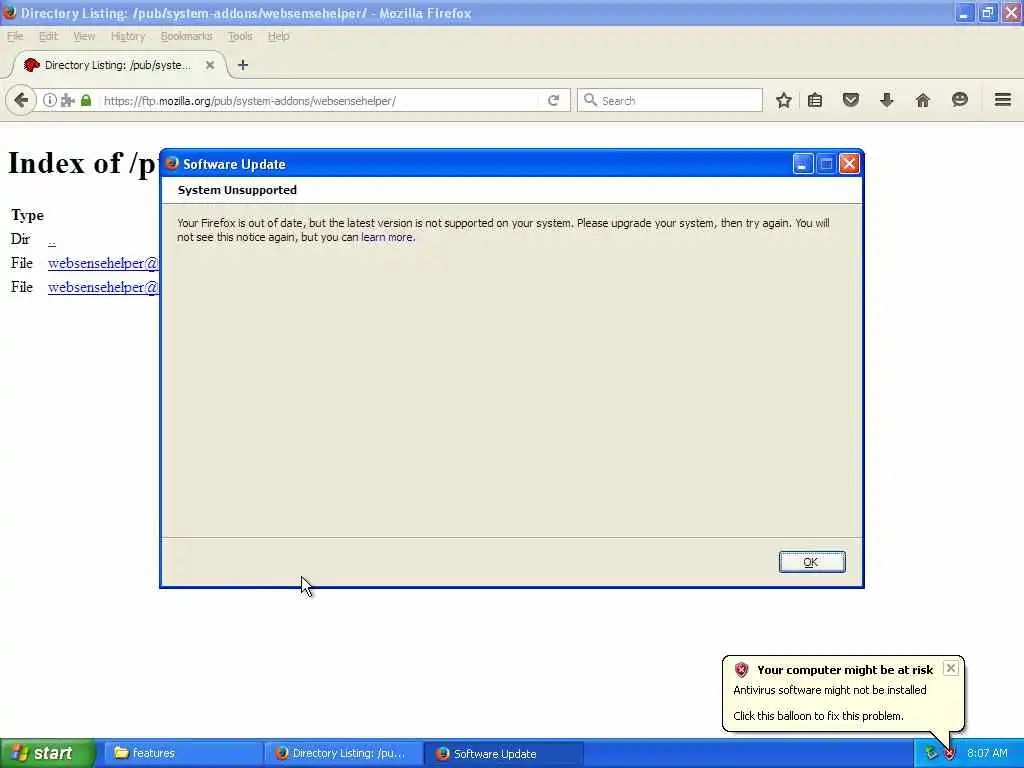Click the chat smiley icon in the toolbar
Image resolution: width=1024 pixels, height=768 pixels.
959,100
